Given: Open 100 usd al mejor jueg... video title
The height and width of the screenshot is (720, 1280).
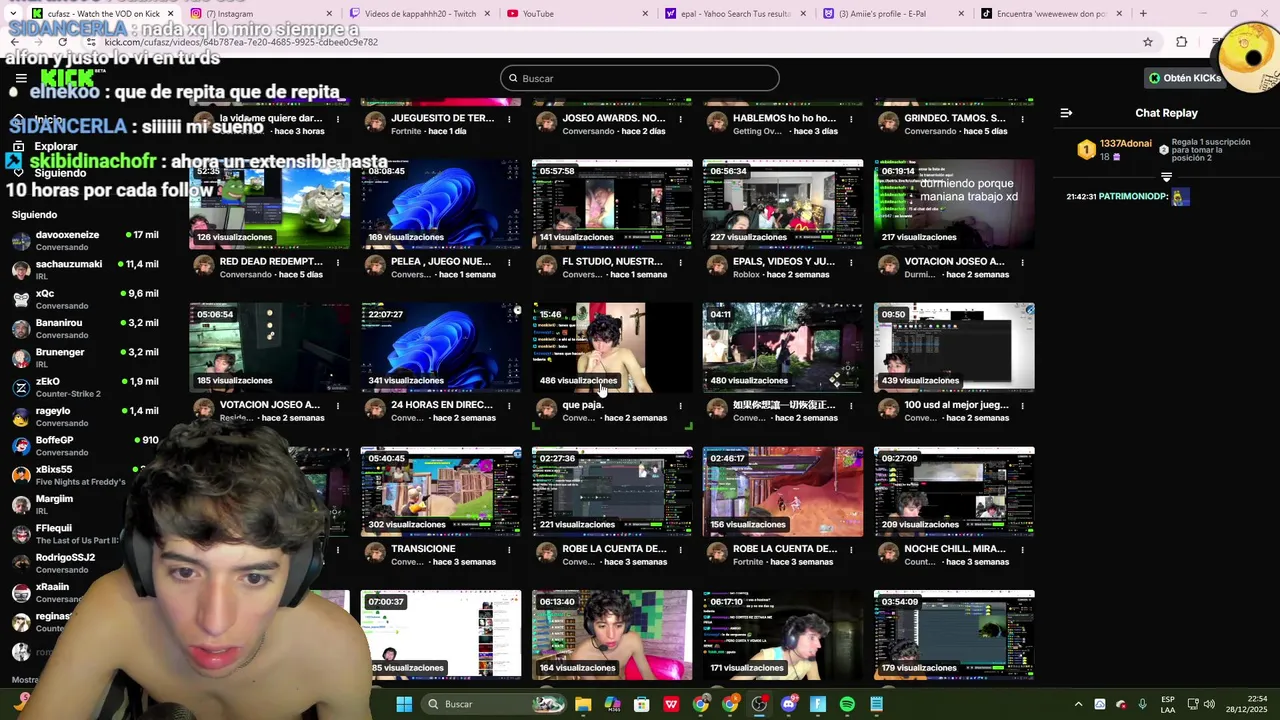Looking at the screenshot, I should point(955,405).
